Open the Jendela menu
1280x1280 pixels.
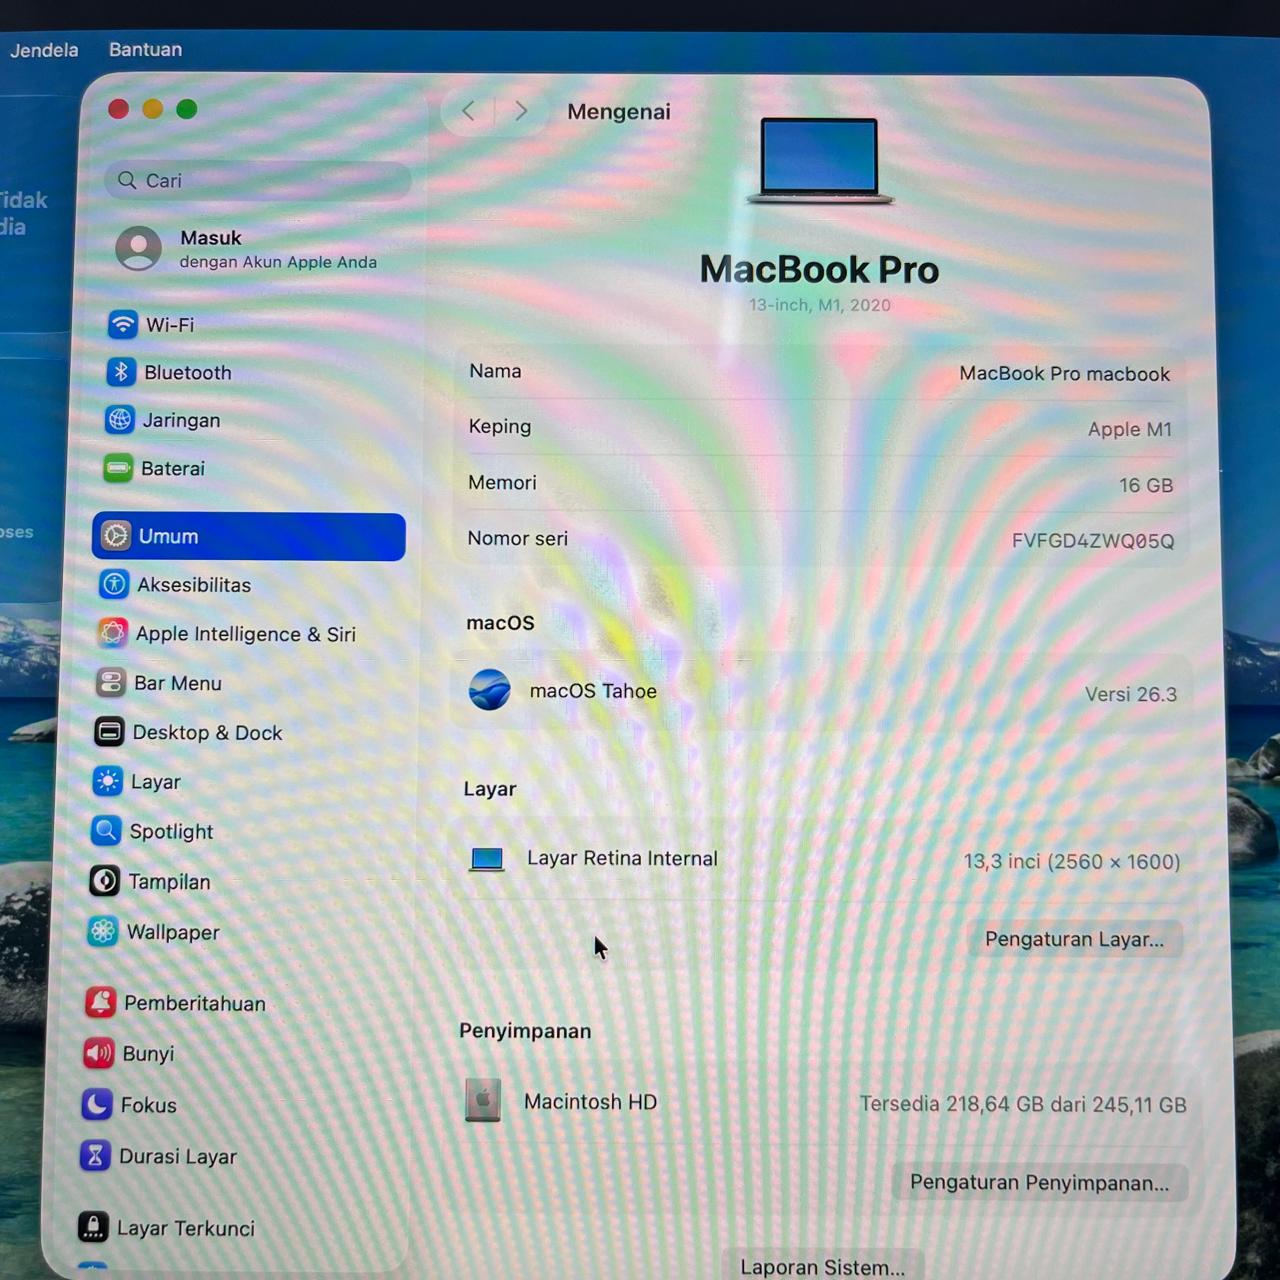(44, 49)
